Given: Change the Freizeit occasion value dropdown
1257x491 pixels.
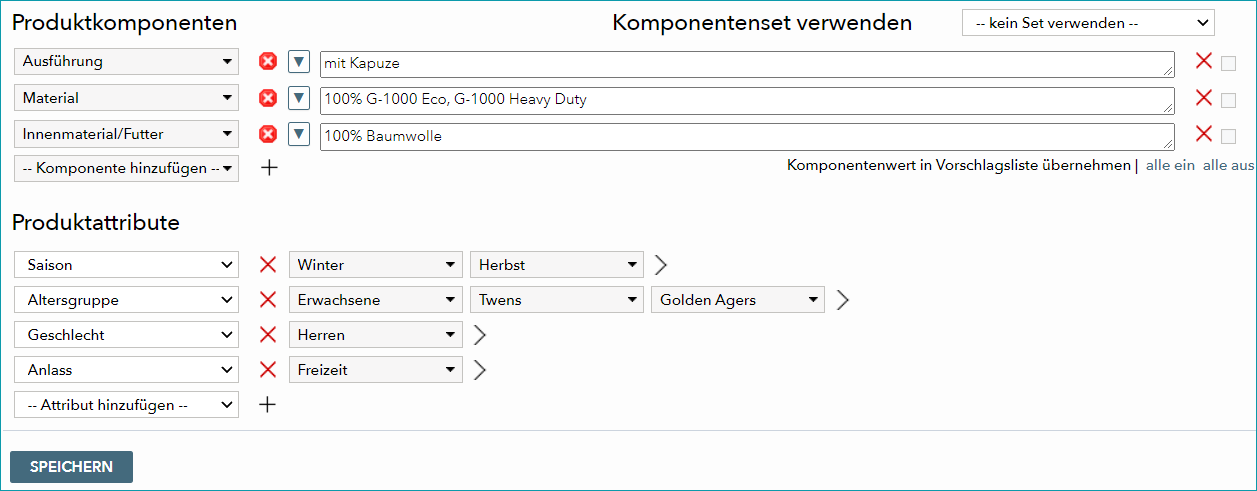Looking at the screenshot, I should click(376, 370).
